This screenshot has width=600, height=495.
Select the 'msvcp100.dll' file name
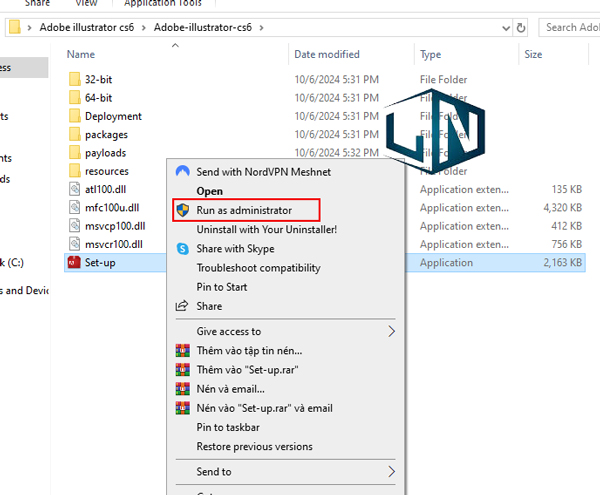[x=115, y=226]
